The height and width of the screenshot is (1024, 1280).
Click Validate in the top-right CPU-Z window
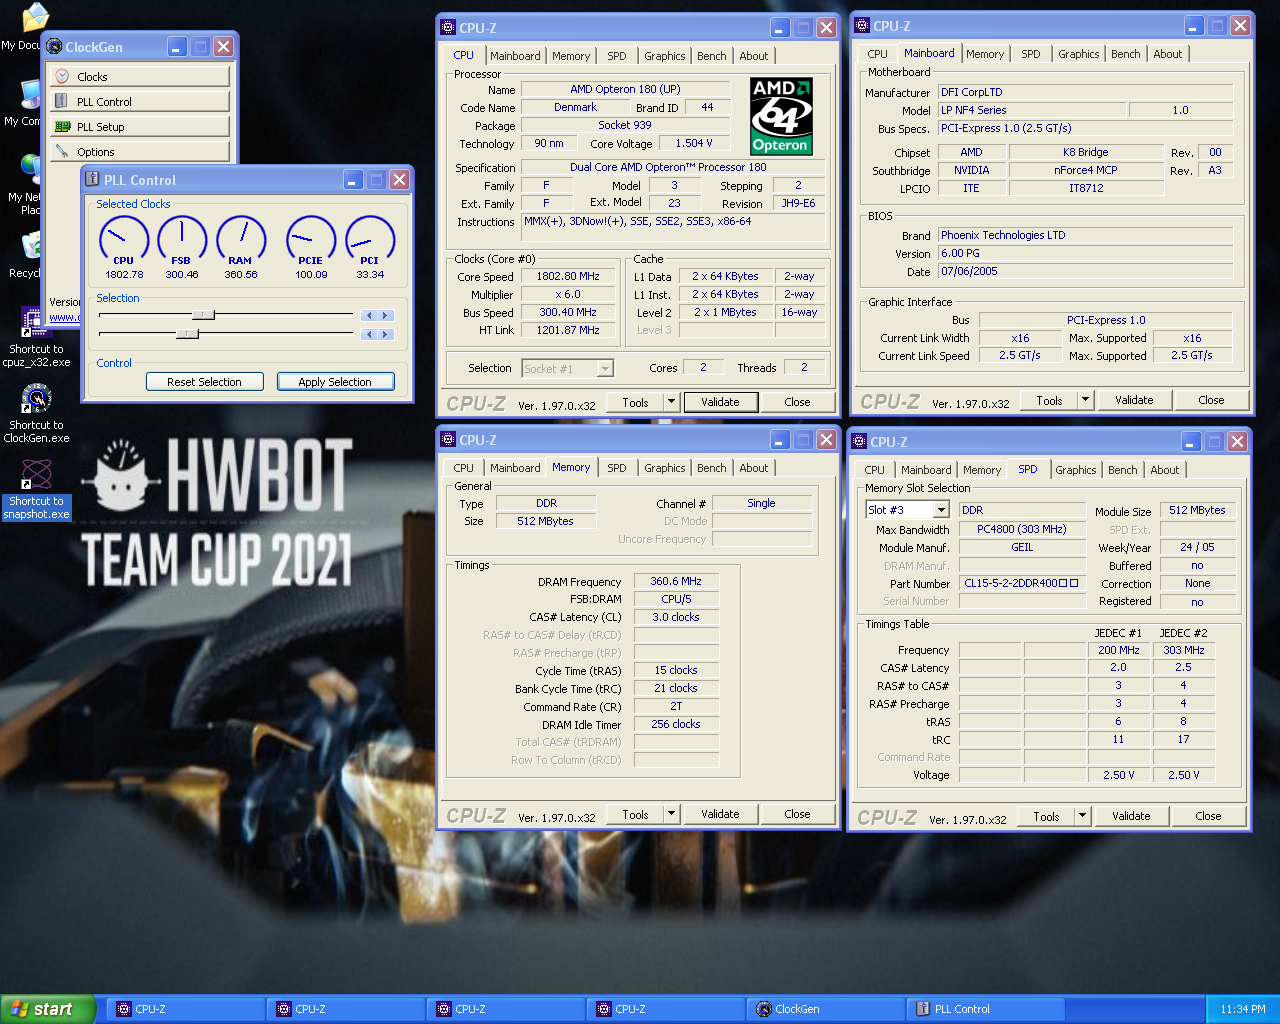(x=1134, y=400)
